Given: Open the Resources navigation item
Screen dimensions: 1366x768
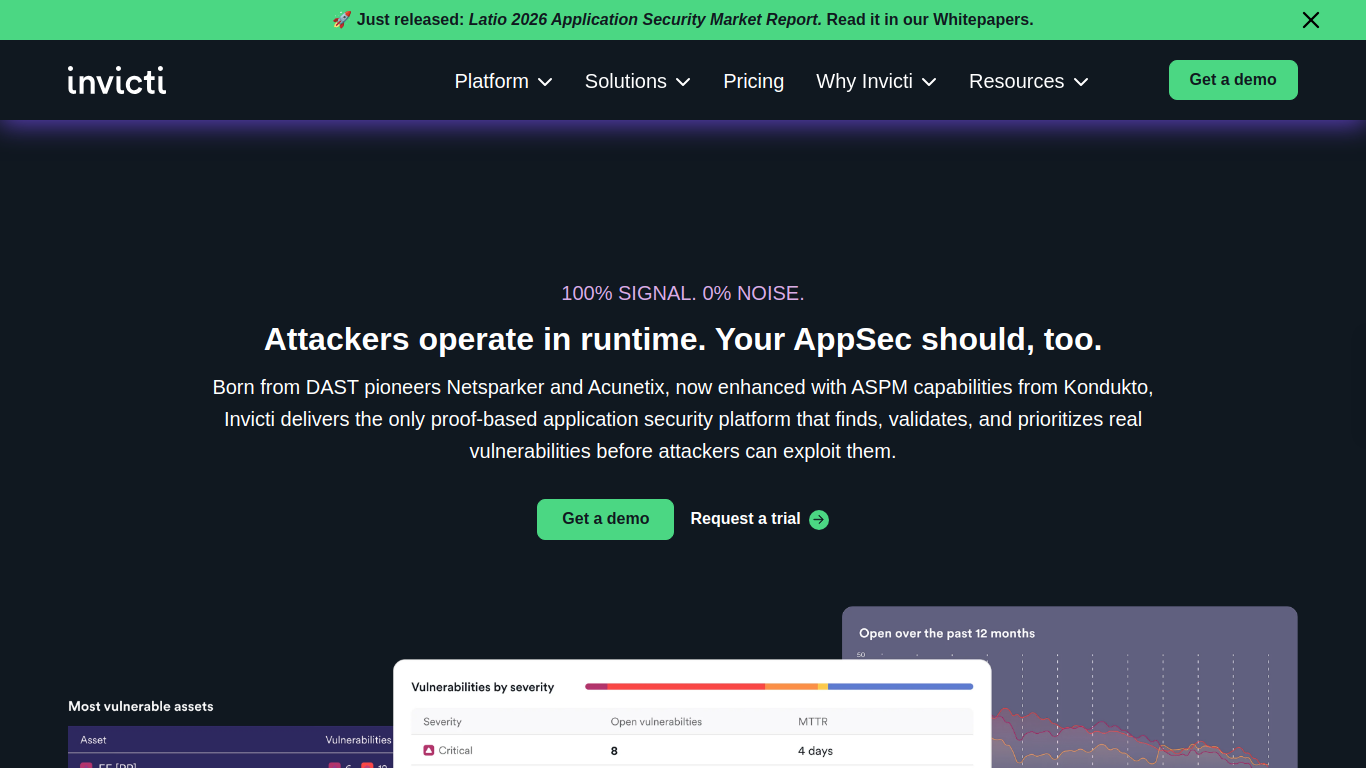Looking at the screenshot, I should (1028, 81).
